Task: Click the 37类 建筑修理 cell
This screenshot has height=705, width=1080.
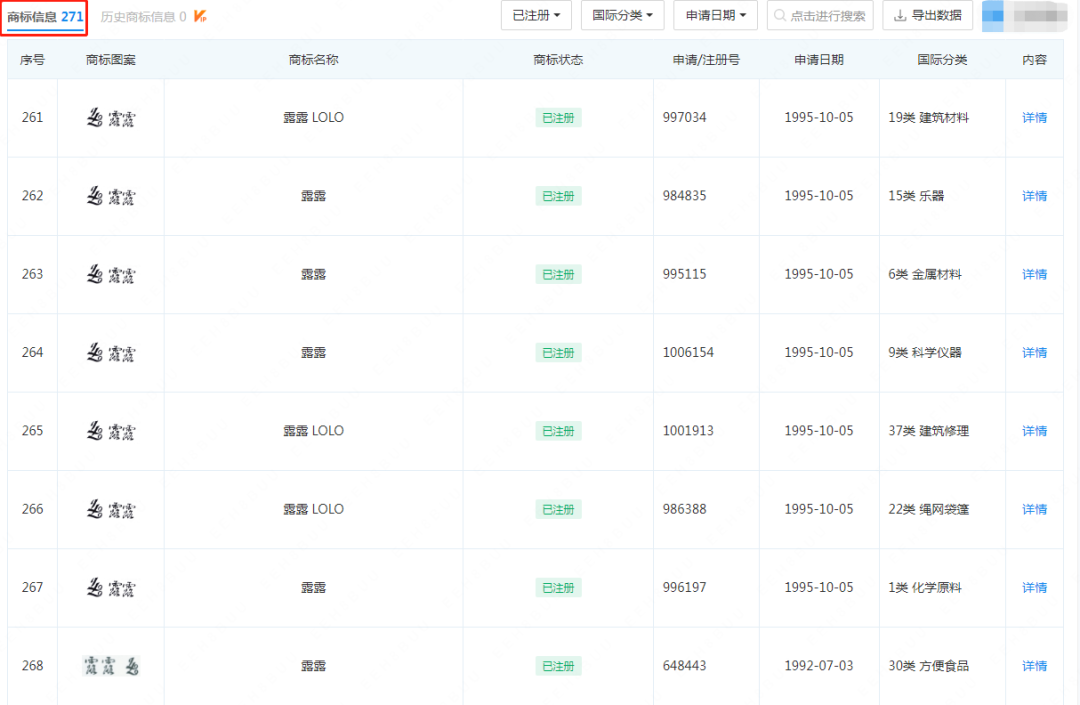Action: pyautogui.click(x=928, y=431)
